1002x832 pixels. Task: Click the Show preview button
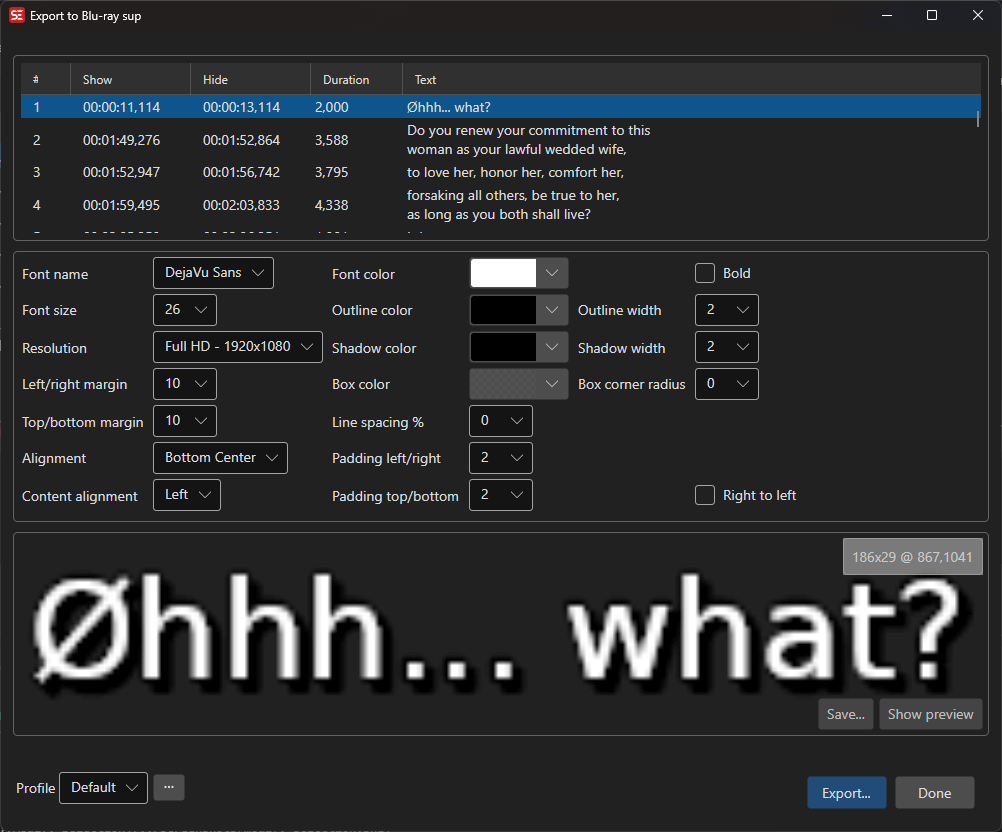930,714
